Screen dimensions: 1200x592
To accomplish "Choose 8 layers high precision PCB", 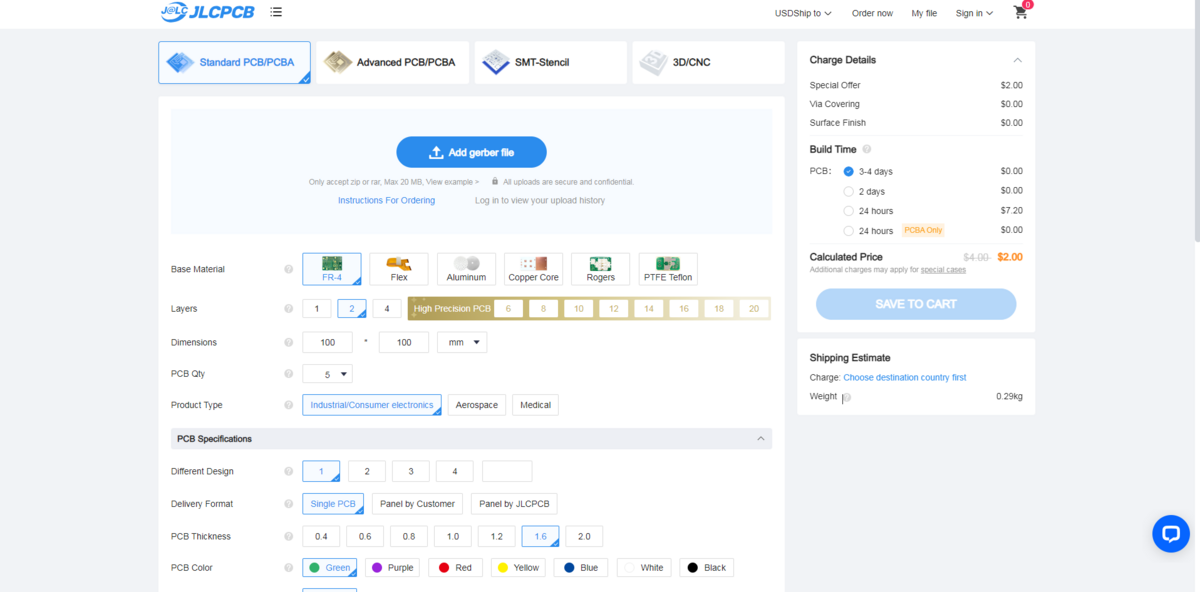I will (543, 309).
